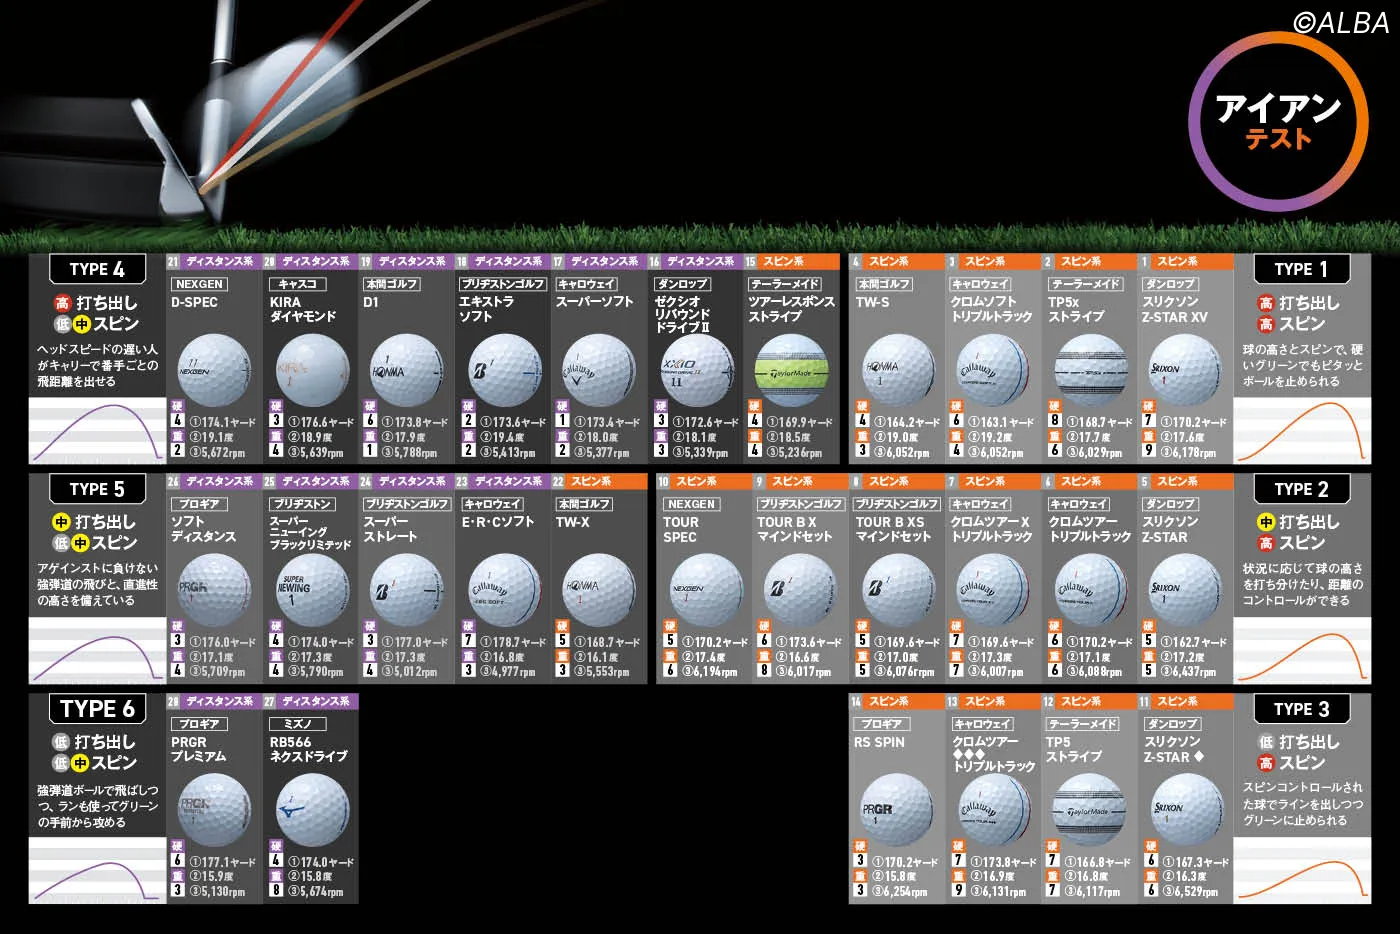Click the Mizuno RB566 ball image

point(312,808)
